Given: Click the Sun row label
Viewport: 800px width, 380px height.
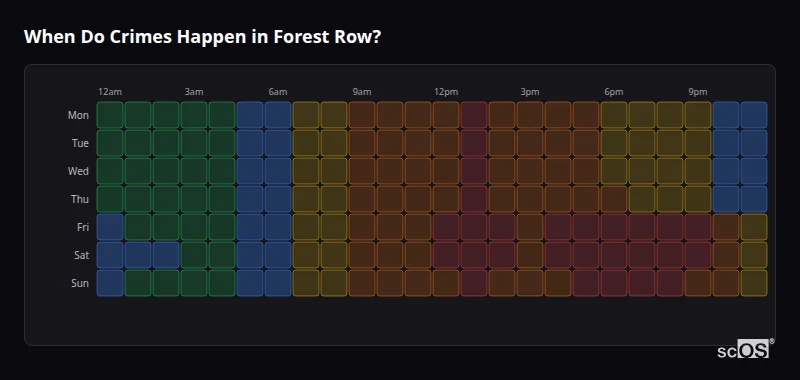Looking at the screenshot, I should [80, 284].
